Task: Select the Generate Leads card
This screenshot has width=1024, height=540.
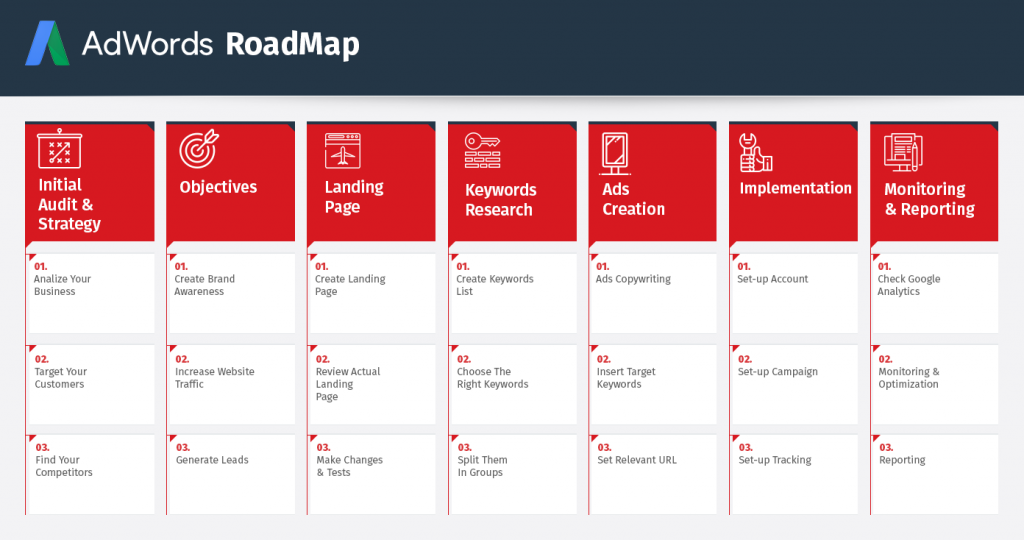Action: 231,475
